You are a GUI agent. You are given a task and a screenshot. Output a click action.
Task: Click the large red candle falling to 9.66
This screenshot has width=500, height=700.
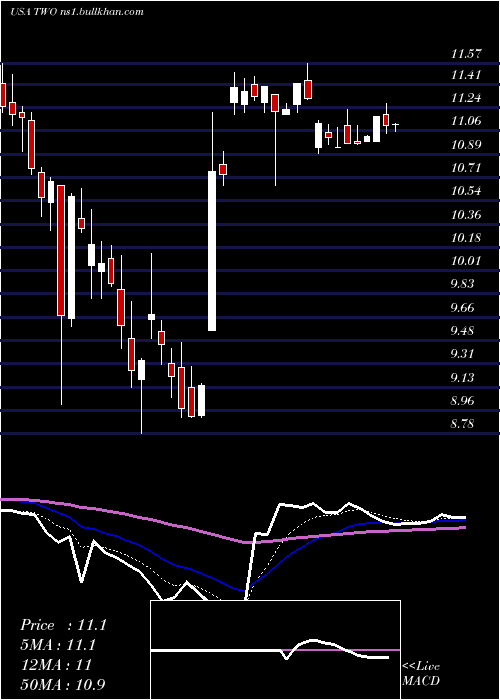point(61,250)
